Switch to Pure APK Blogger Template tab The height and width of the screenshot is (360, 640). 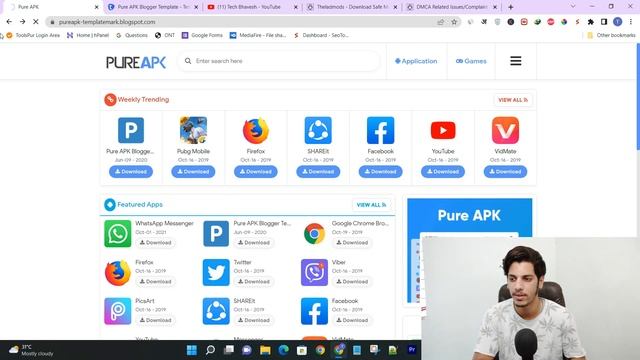tap(153, 7)
